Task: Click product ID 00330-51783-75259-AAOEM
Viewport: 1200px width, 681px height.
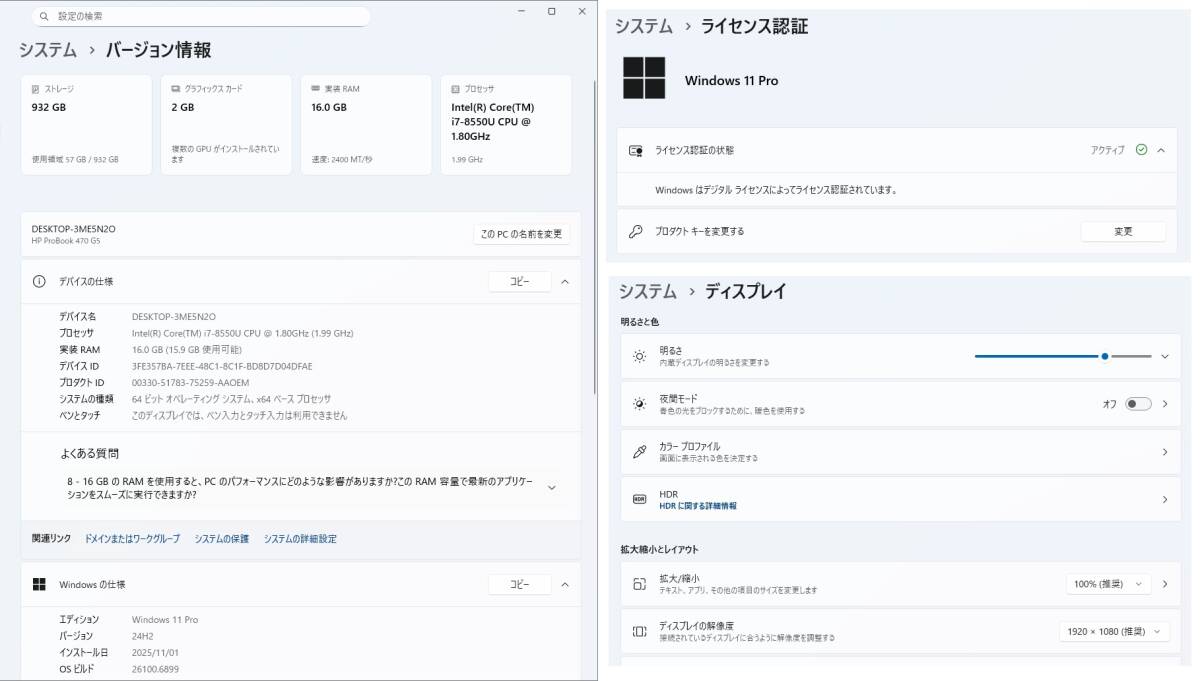Action: [190, 382]
